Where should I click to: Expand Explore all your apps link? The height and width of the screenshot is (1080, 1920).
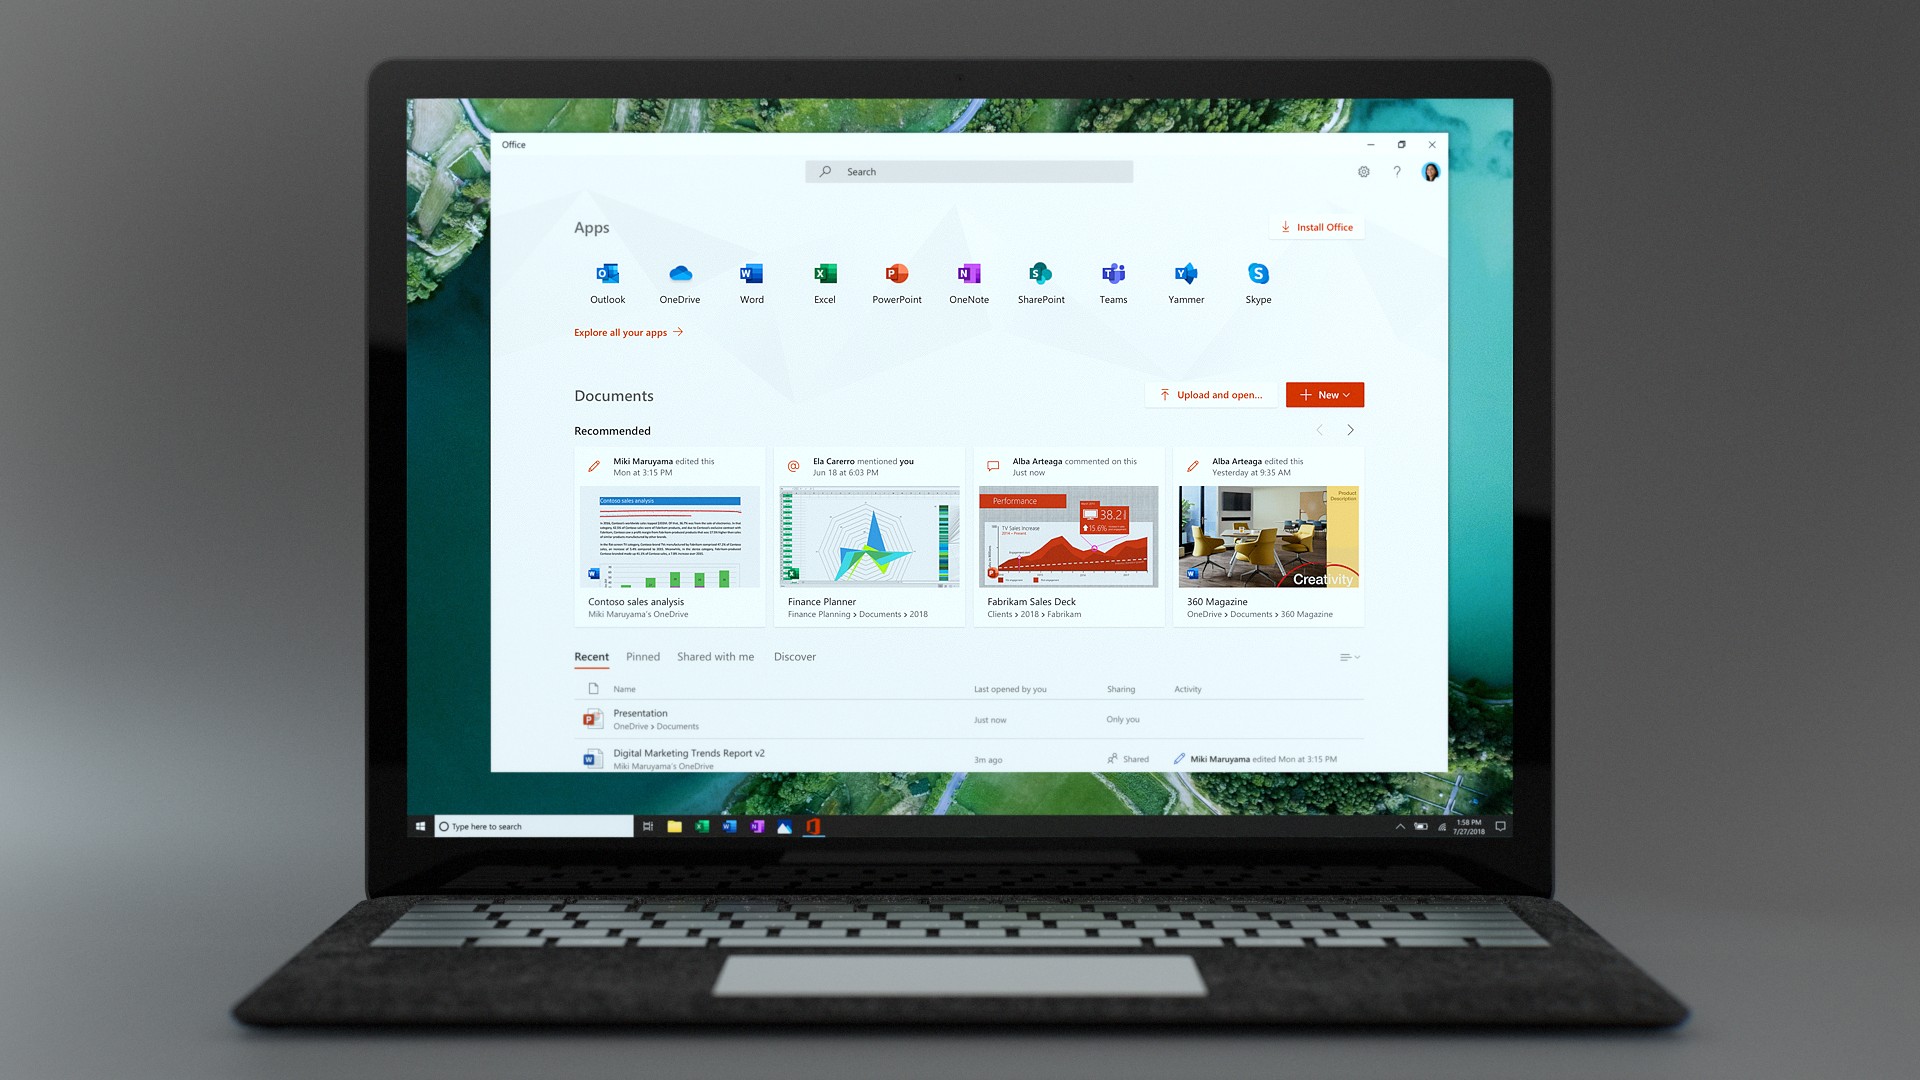click(x=628, y=331)
